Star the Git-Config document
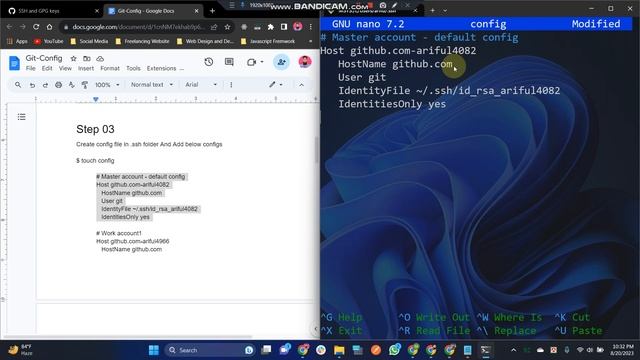This screenshot has width=640, height=360. tap(73, 59)
